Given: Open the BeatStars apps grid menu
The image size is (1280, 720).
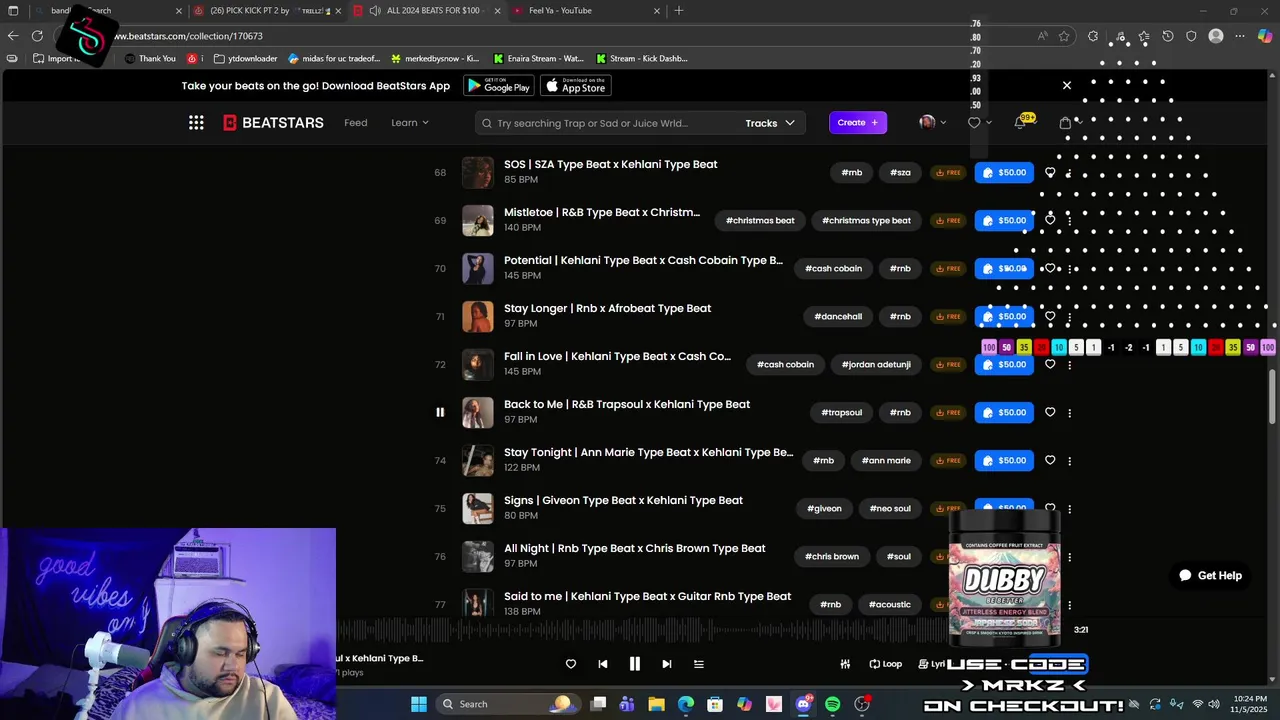Looking at the screenshot, I should pyautogui.click(x=196, y=123).
